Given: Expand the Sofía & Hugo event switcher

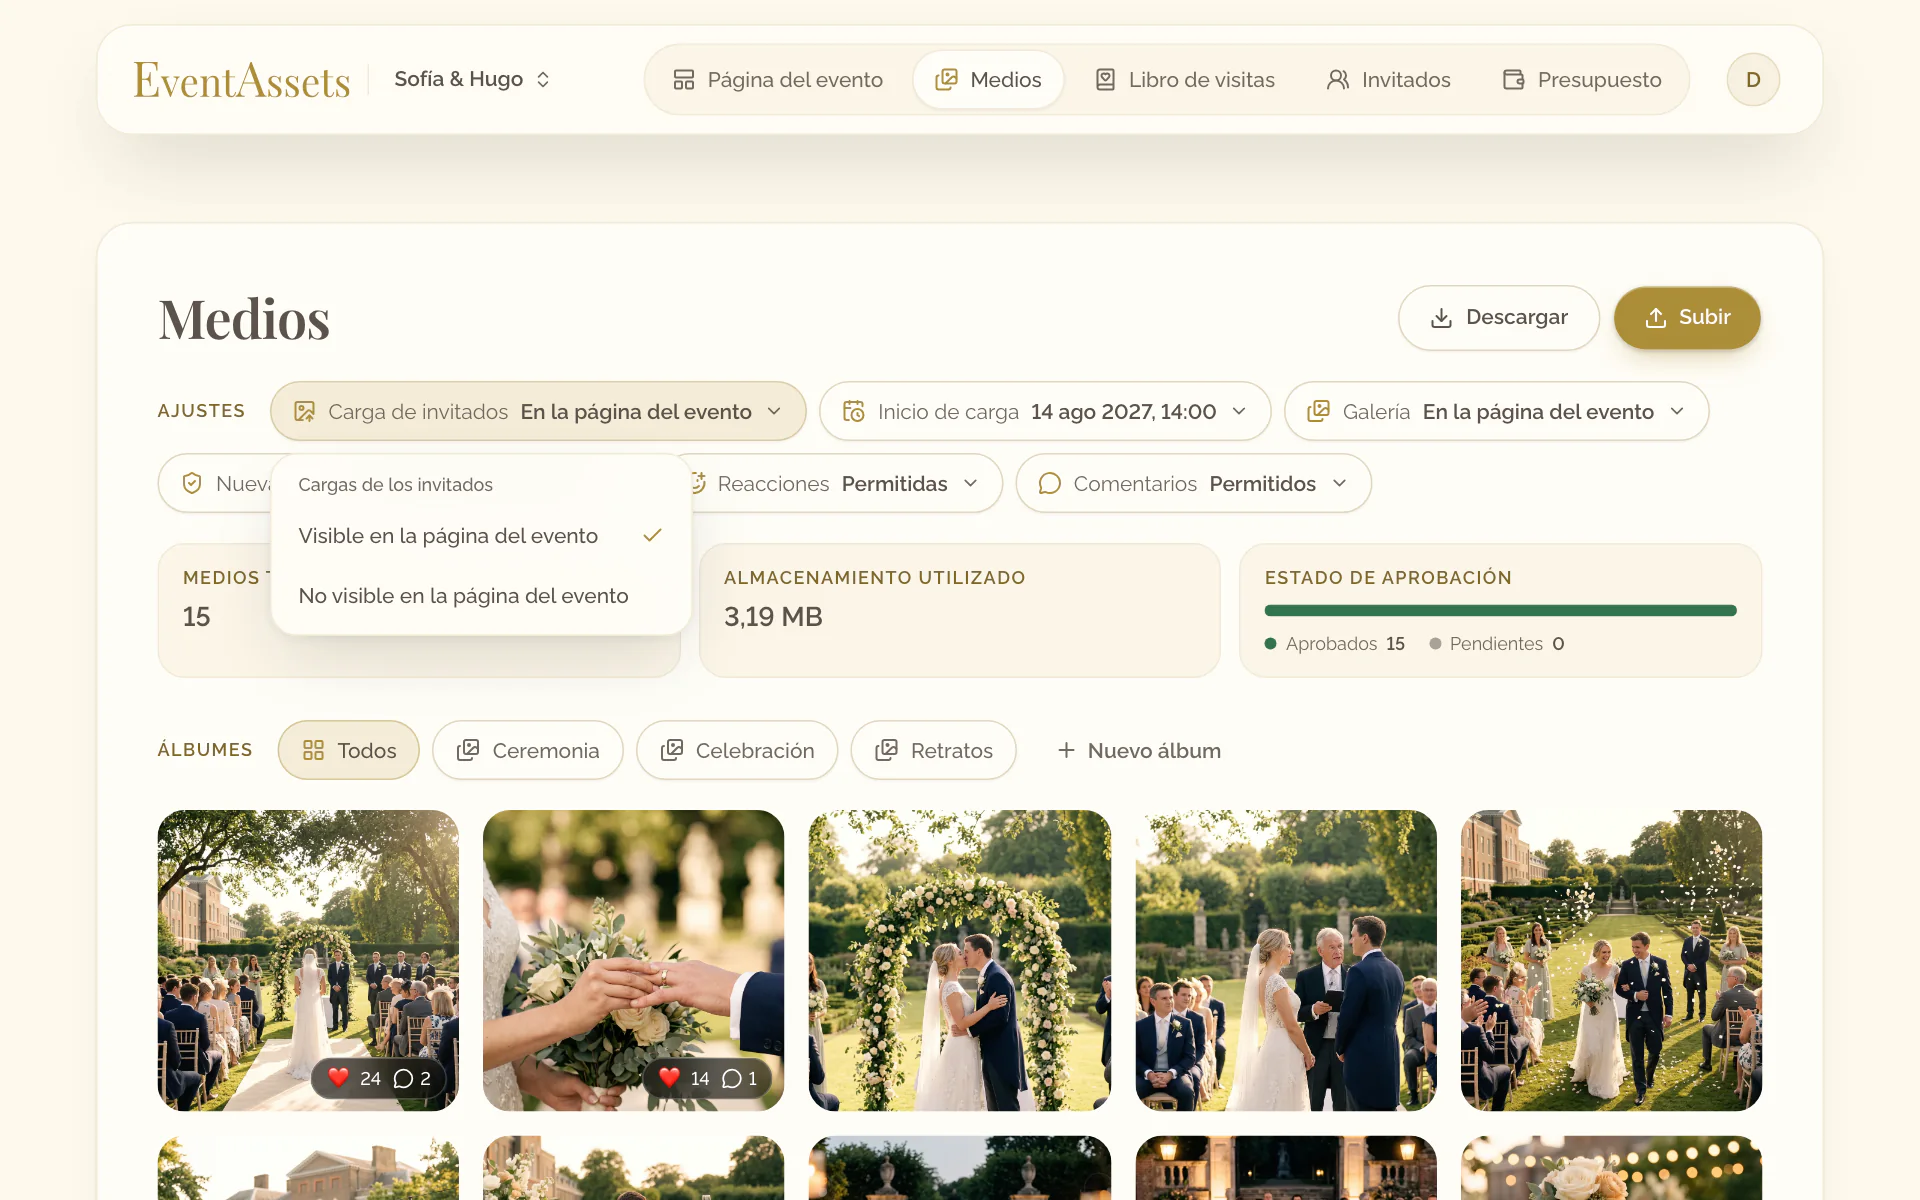Looking at the screenshot, I should pyautogui.click(x=472, y=79).
